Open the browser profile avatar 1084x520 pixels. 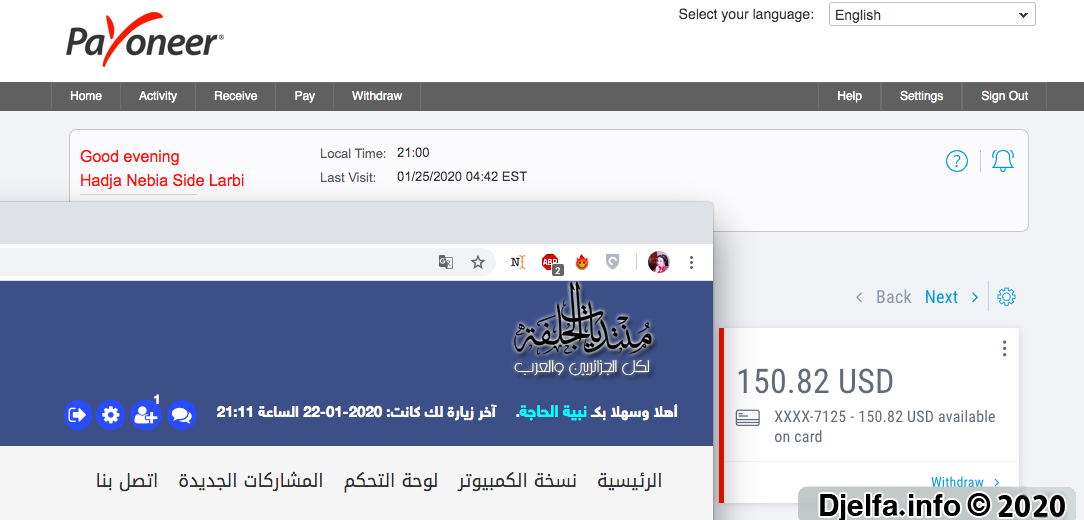[x=658, y=262]
